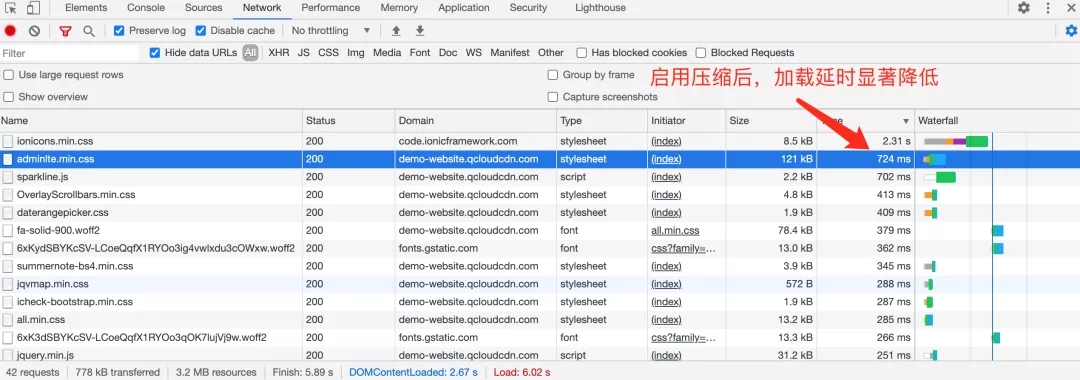Open css?family initiator for 6xKydSBYKcSV font
This screenshot has height=380, width=1080.
pos(683,249)
